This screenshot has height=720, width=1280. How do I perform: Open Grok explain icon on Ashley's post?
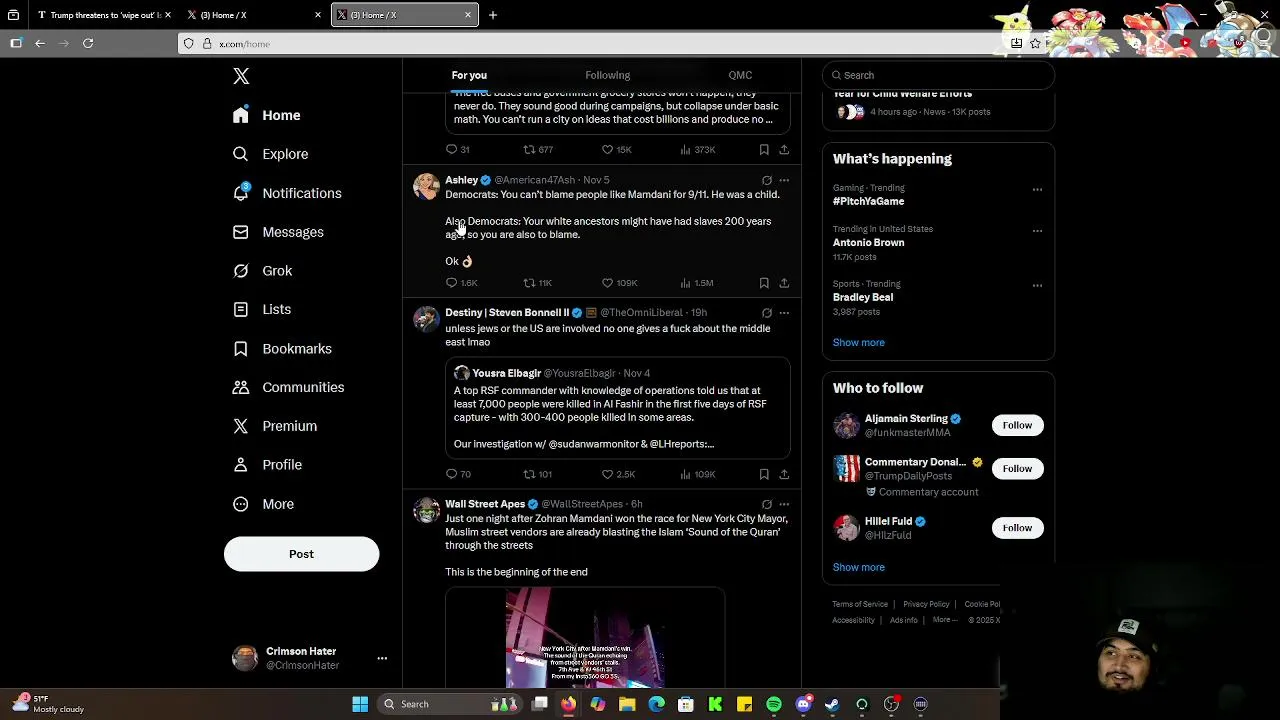(767, 181)
